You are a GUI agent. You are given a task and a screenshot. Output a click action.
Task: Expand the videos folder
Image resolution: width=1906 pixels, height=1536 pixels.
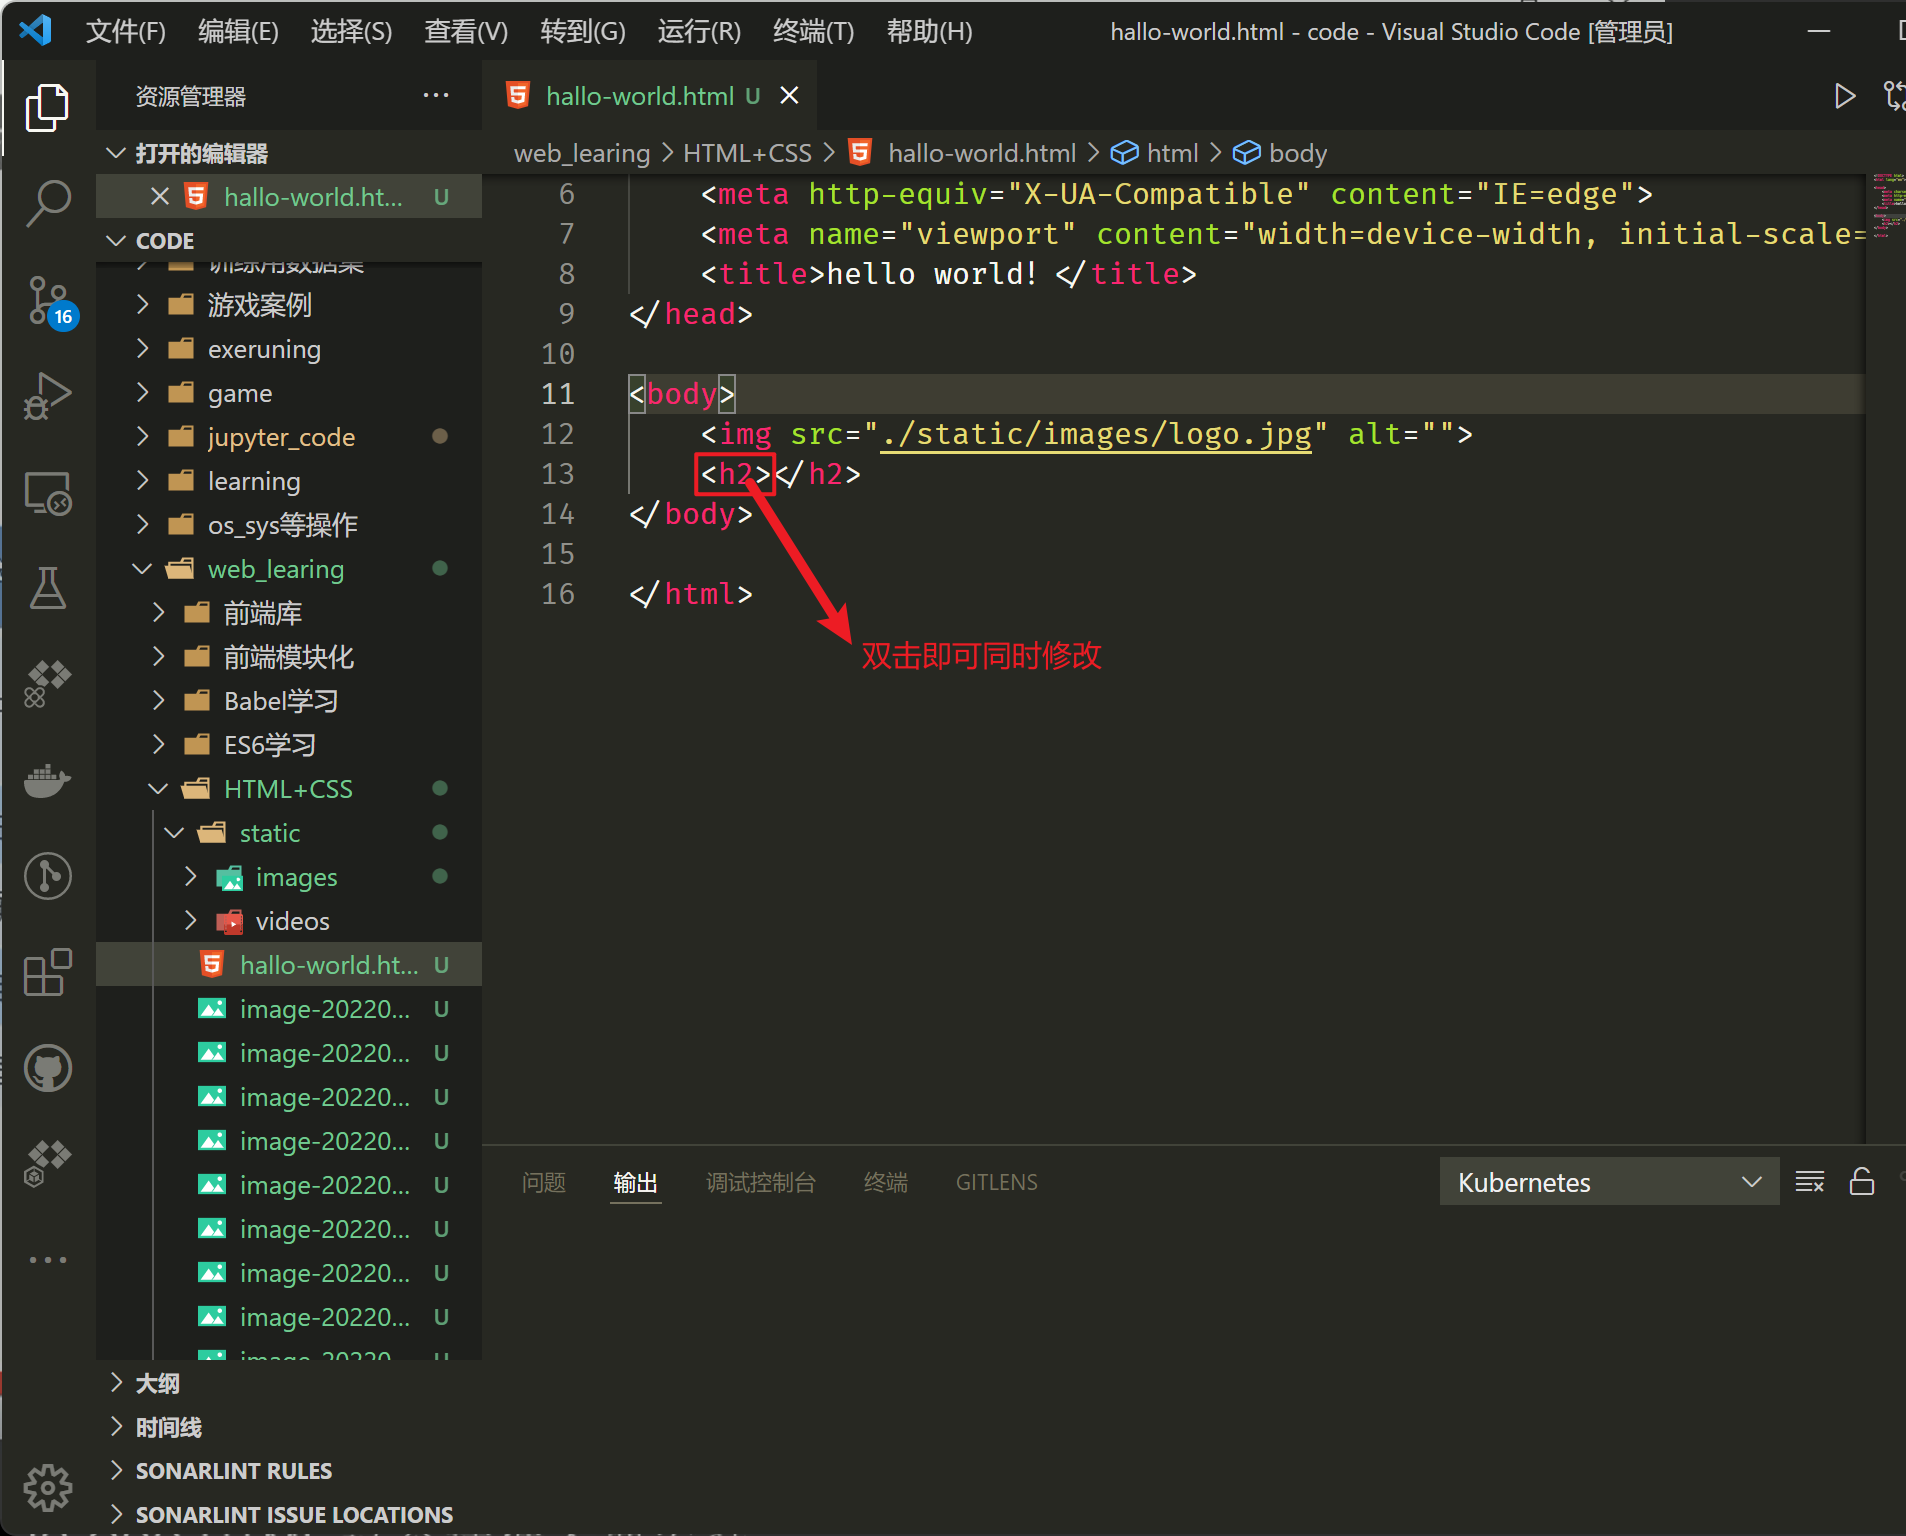click(x=190, y=921)
